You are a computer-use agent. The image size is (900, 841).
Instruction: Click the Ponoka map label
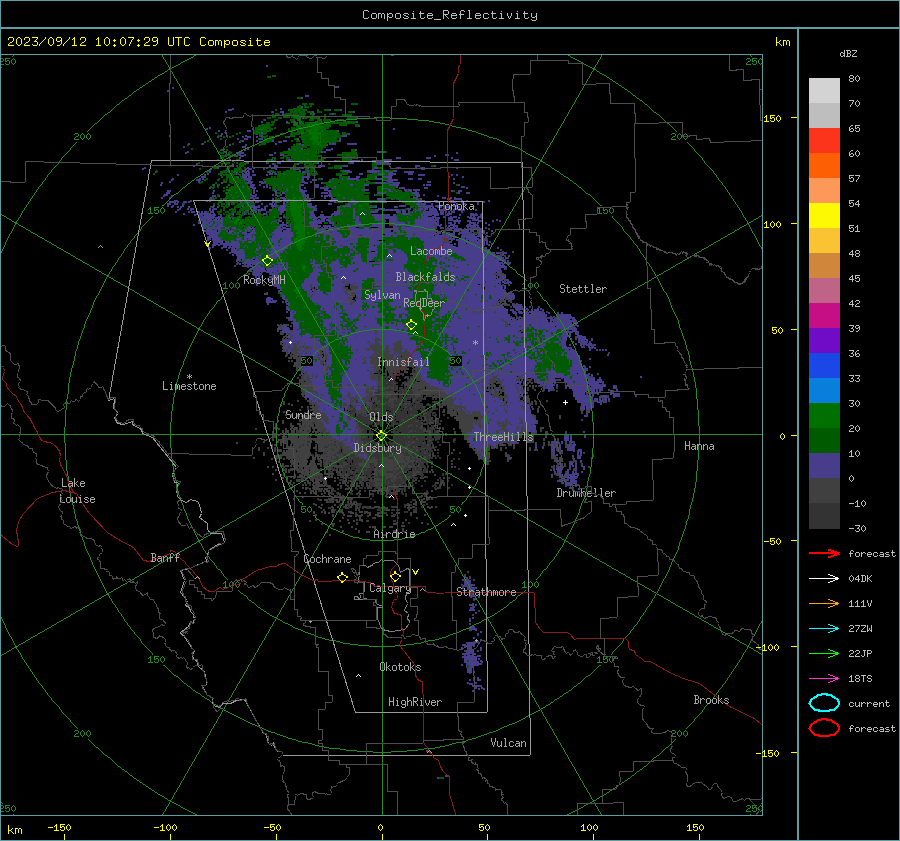(456, 206)
